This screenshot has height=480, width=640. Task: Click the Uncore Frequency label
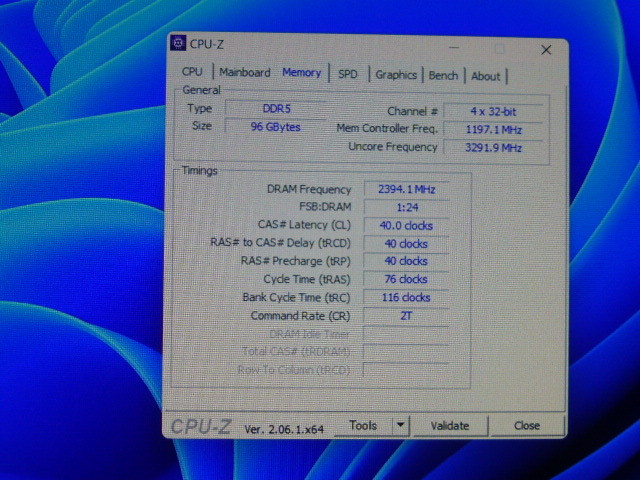[393, 147]
